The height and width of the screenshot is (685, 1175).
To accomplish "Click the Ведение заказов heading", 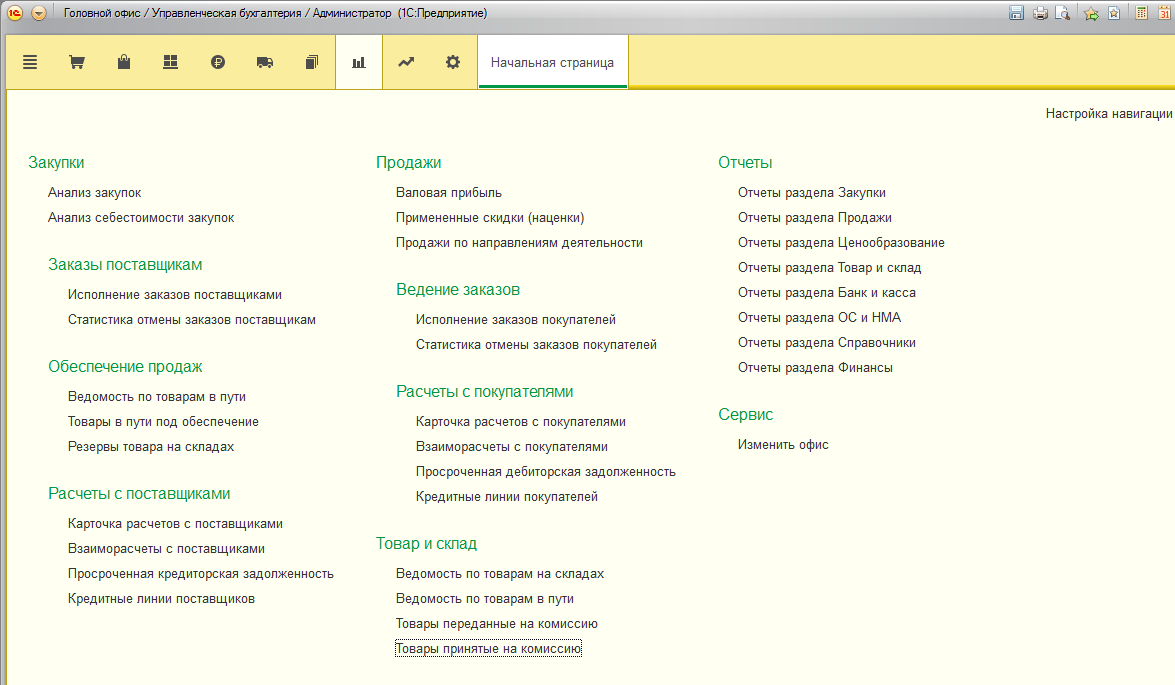I will click(458, 289).
